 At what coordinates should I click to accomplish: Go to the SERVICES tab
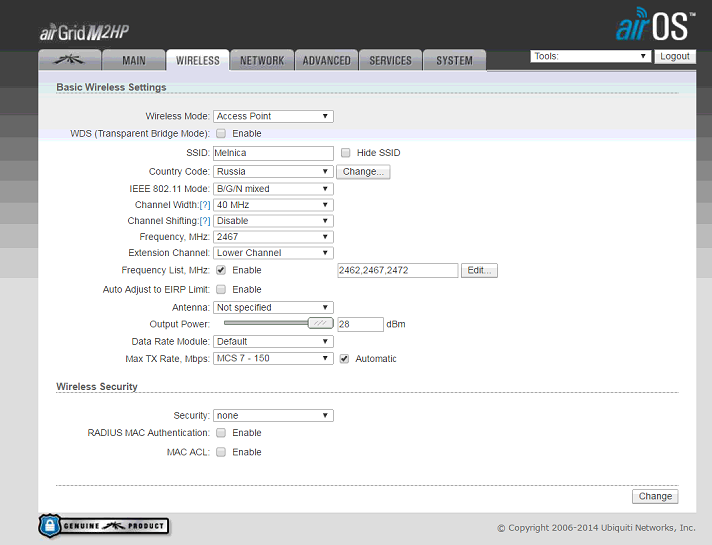tap(391, 60)
